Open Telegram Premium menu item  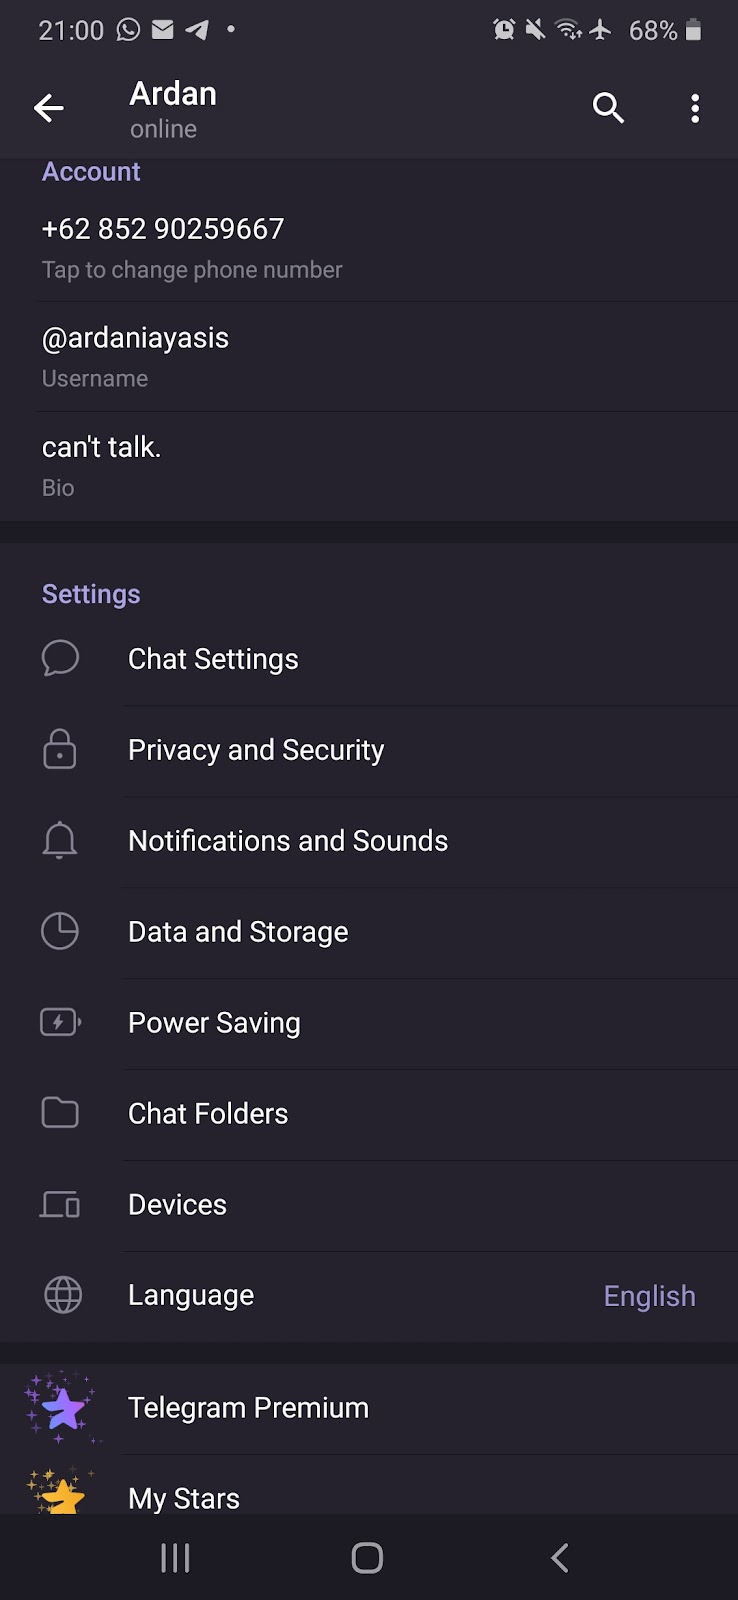point(249,1408)
